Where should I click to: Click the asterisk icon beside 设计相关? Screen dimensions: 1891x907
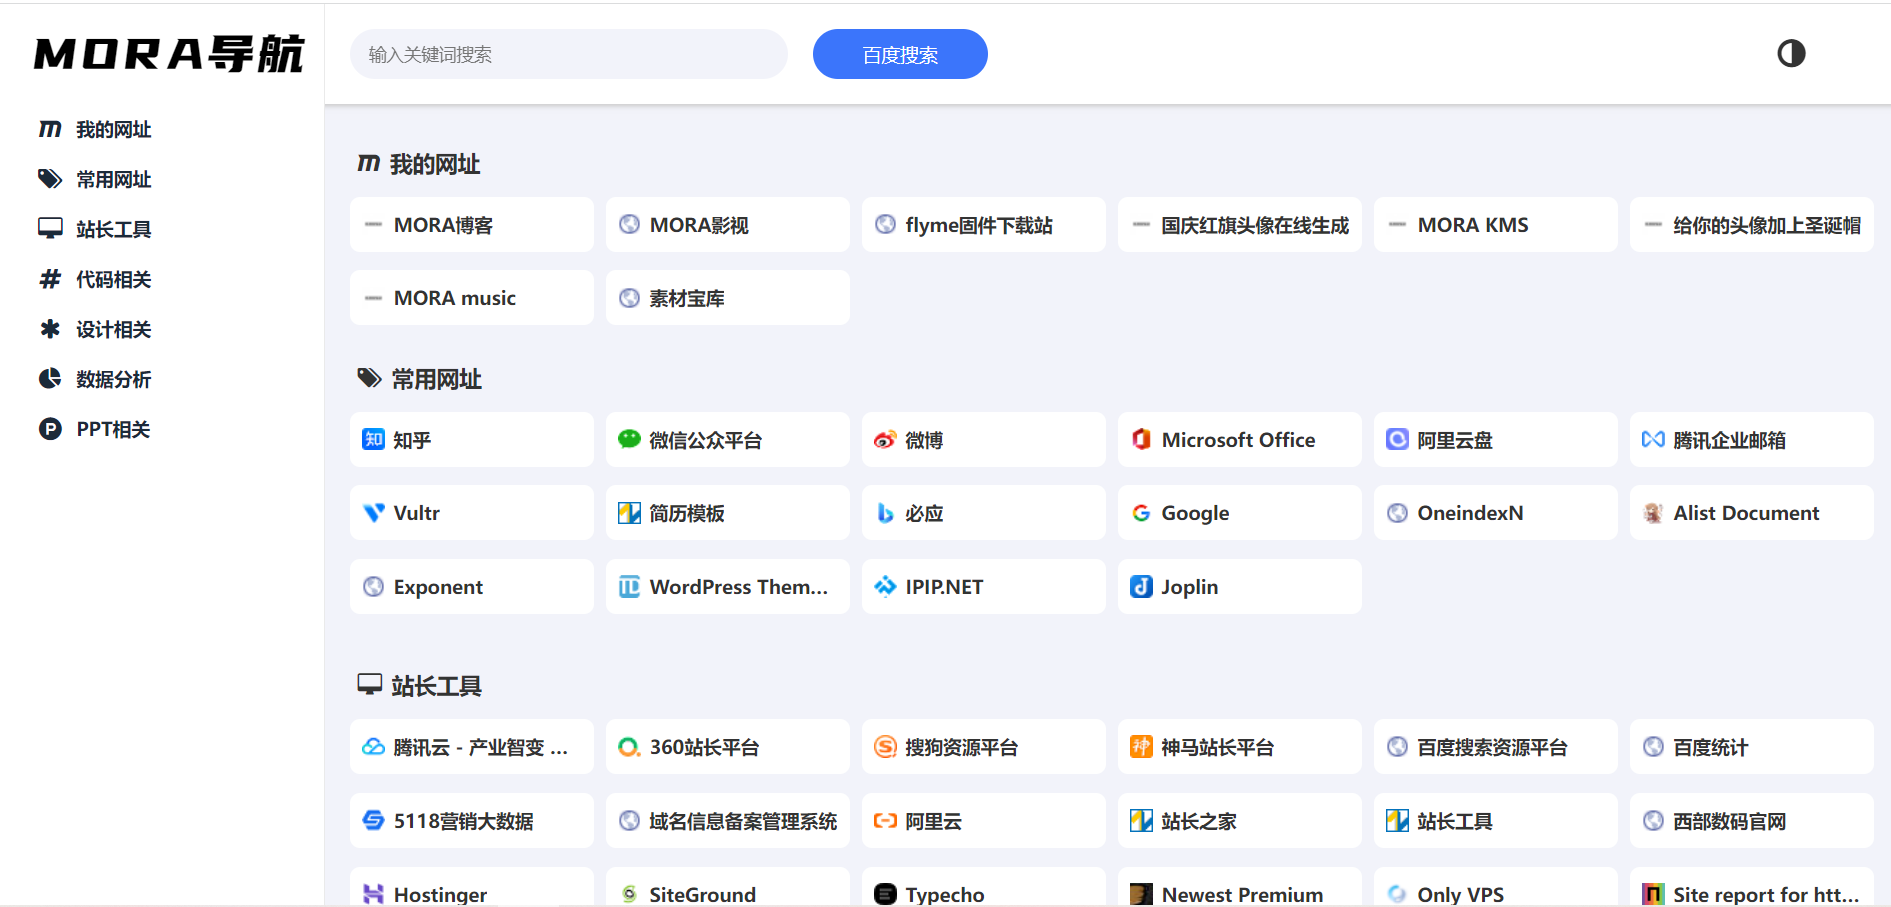50,329
